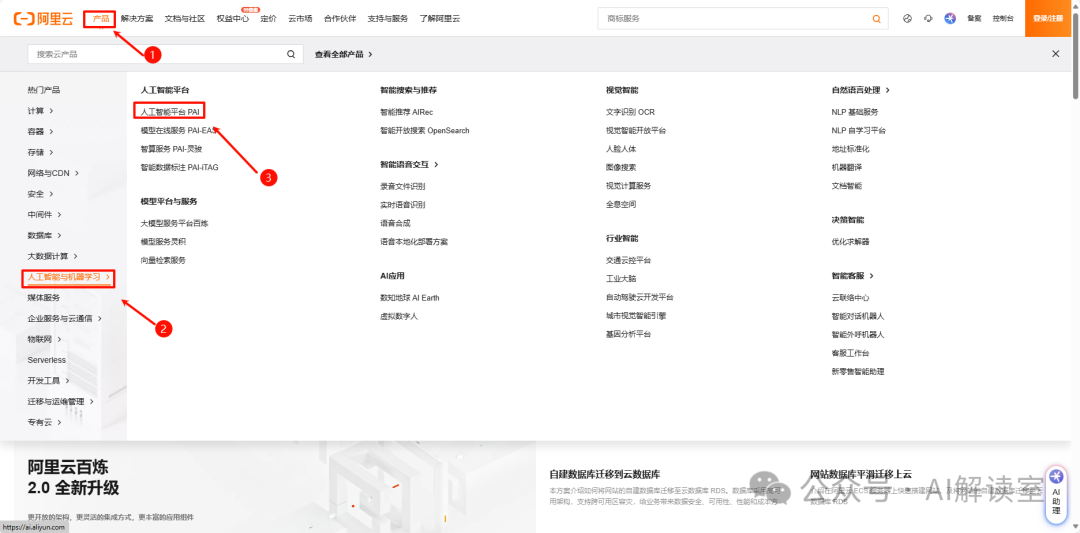This screenshot has height=533, width=1080.
Task: Open the 支持与服务 menu
Action: click(388, 19)
